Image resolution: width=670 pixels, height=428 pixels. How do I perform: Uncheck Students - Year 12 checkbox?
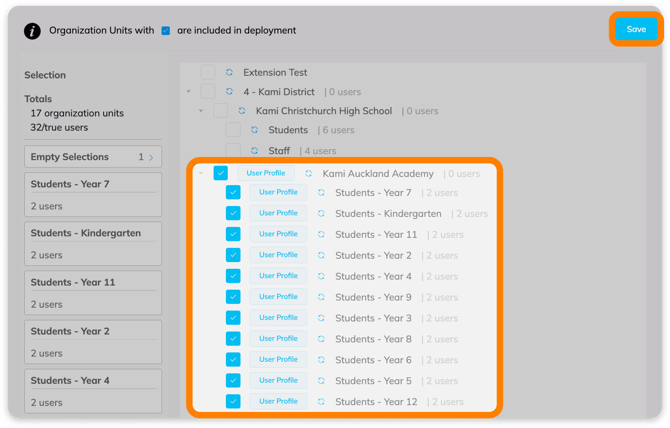point(233,402)
